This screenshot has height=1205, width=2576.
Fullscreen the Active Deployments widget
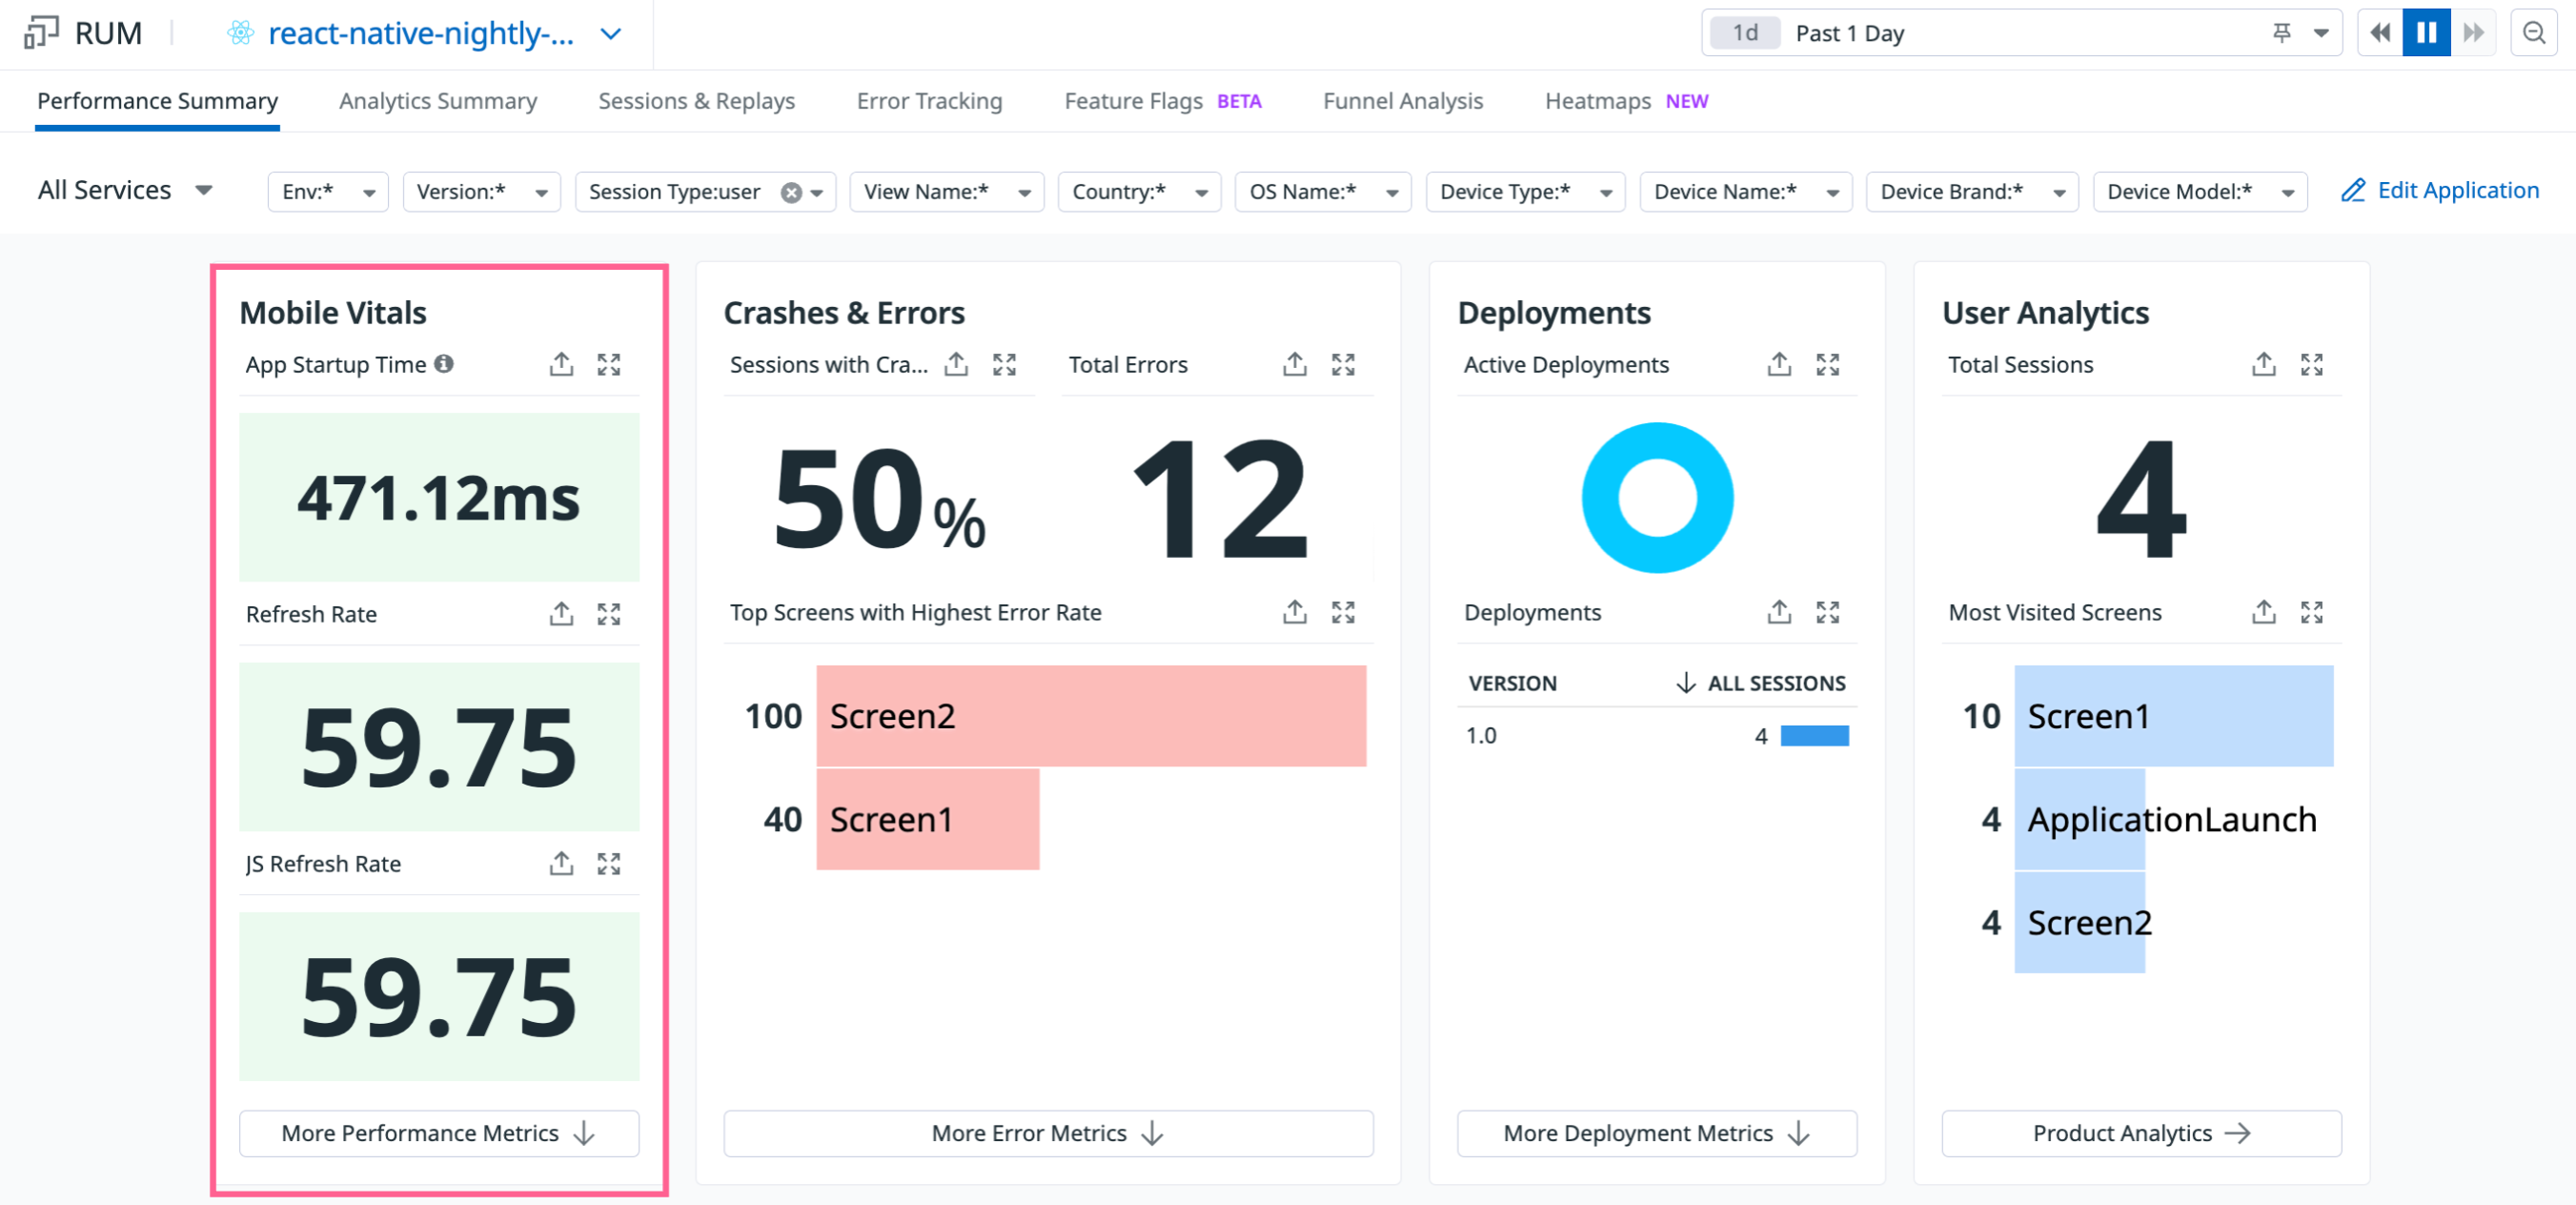tap(1827, 364)
